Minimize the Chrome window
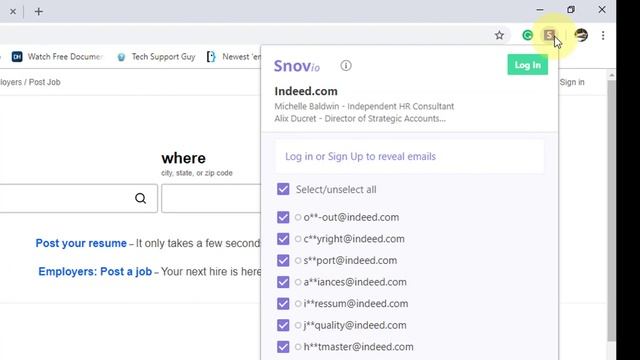This screenshot has height=360, width=640. (x=540, y=9)
